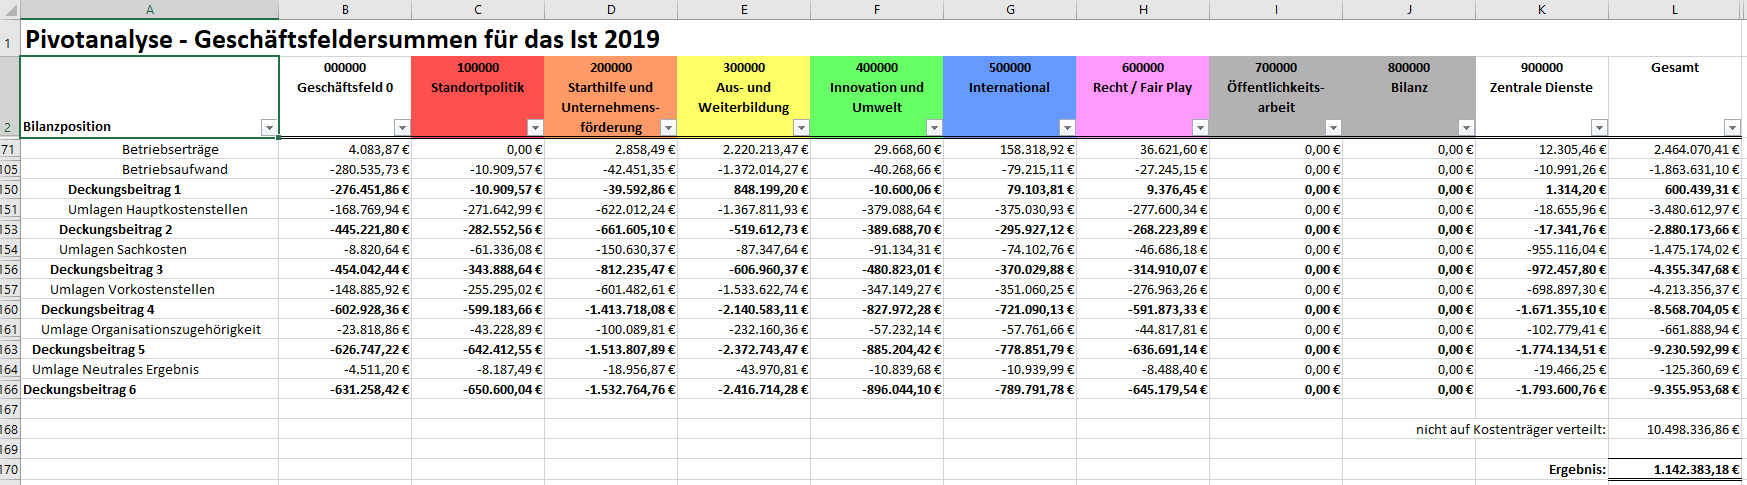Expand the Standortpolitik column filter arrow

point(534,128)
